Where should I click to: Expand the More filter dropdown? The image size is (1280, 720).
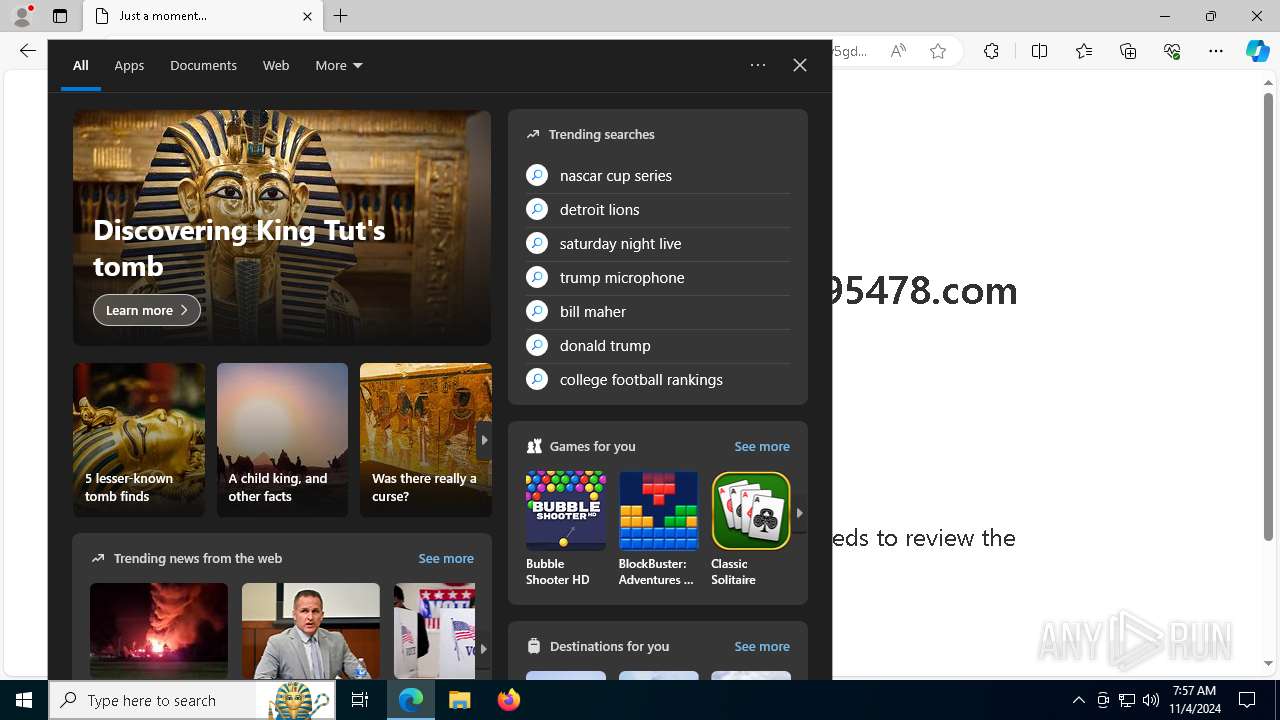coord(338,65)
